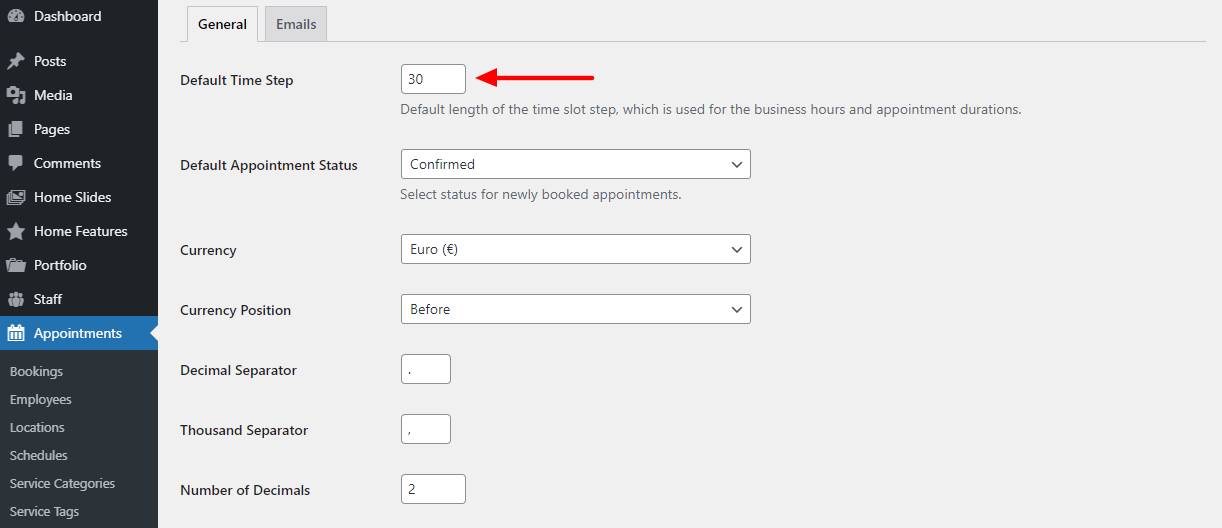Click the Home Slides images icon

[16, 197]
